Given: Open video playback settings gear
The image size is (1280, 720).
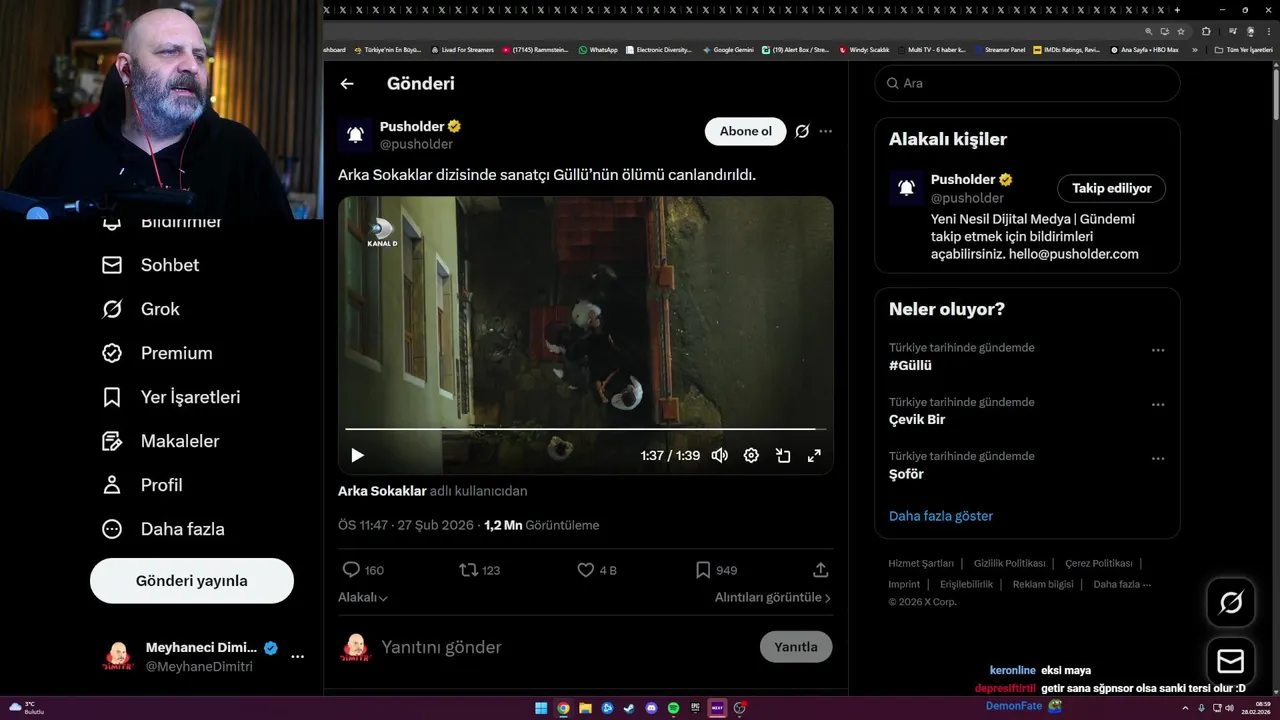Looking at the screenshot, I should click(751, 455).
